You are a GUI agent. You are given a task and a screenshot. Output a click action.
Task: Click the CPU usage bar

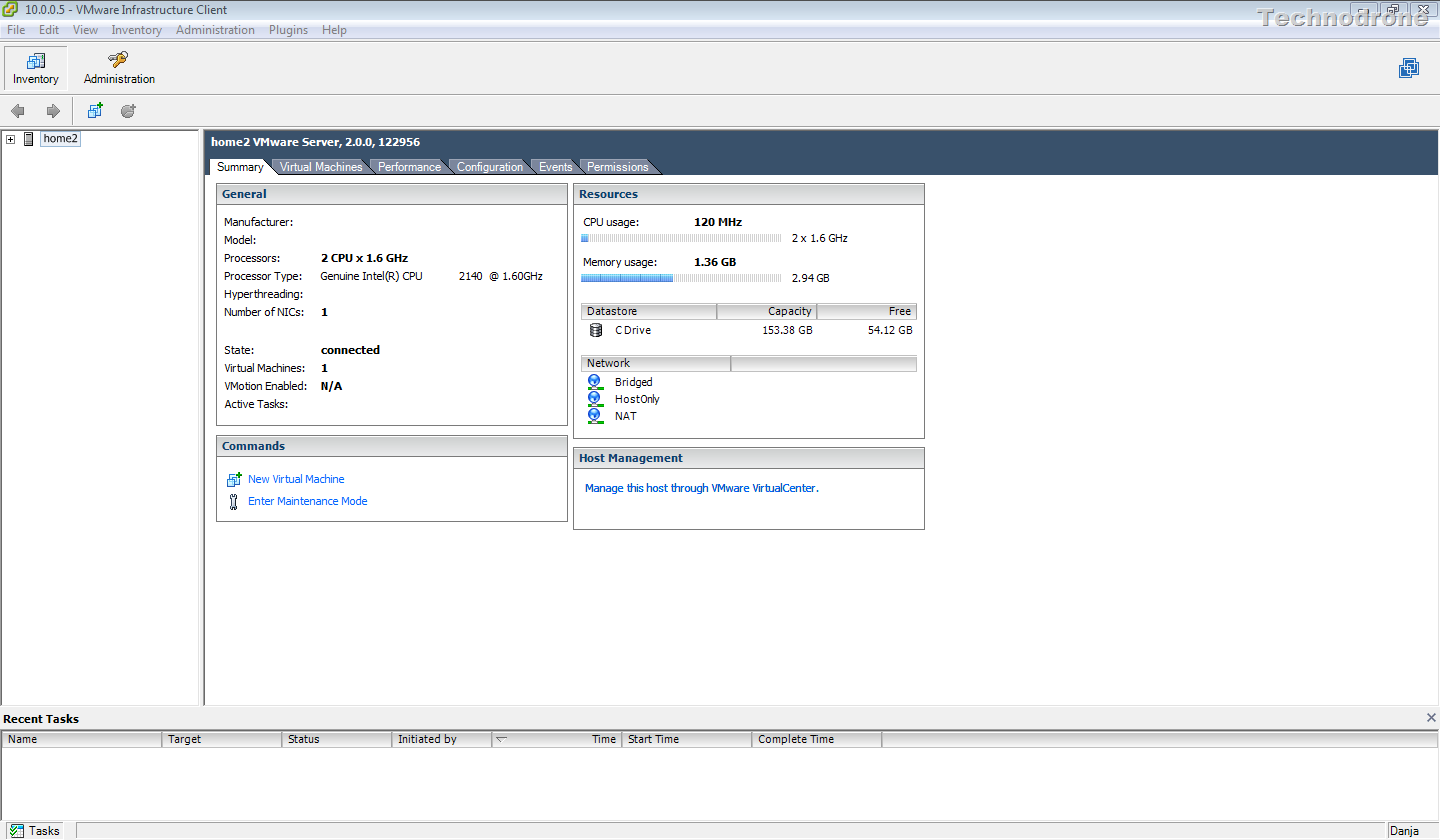[x=681, y=238]
